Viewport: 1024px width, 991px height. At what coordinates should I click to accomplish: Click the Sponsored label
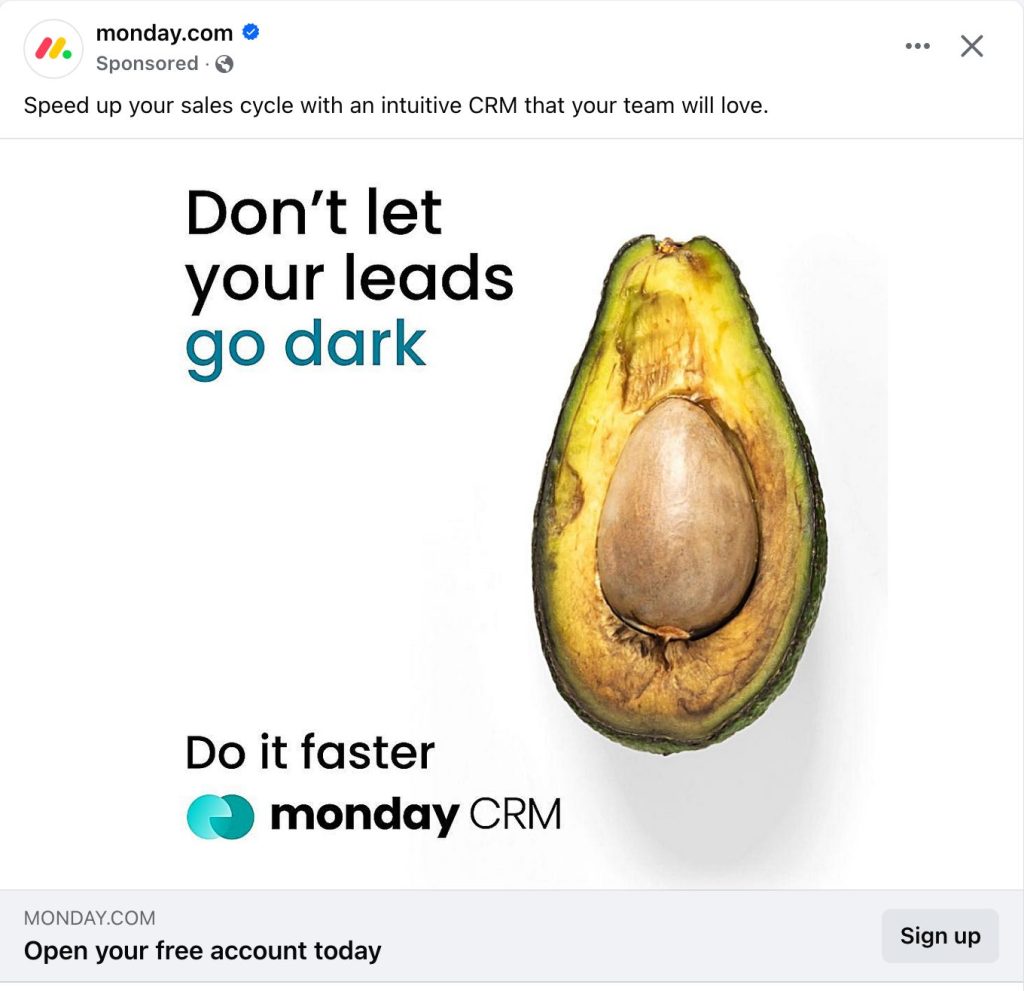[x=147, y=63]
